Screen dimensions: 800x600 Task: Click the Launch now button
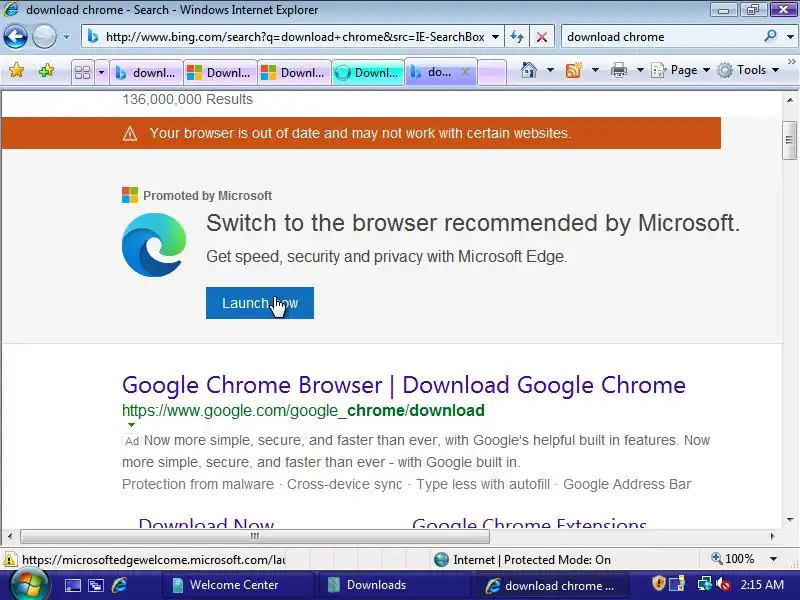[x=260, y=303]
